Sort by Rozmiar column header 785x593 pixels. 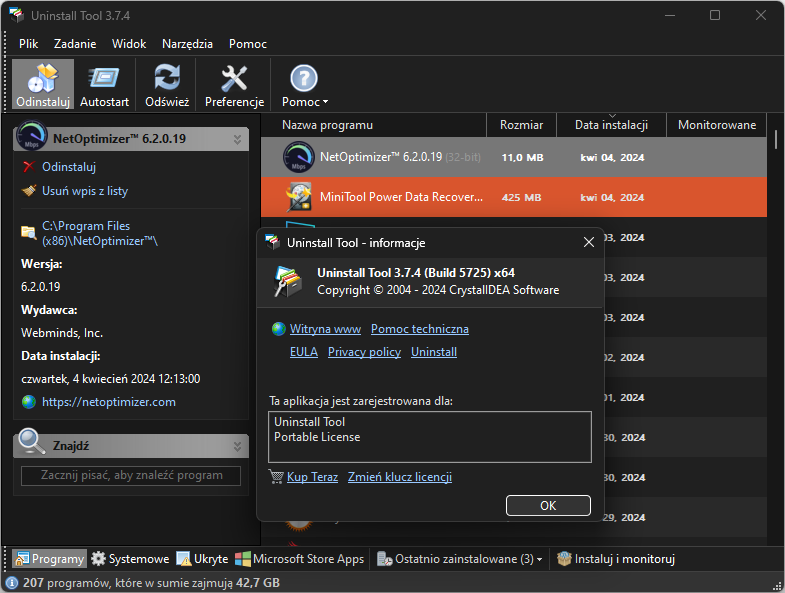pyautogui.click(x=521, y=125)
